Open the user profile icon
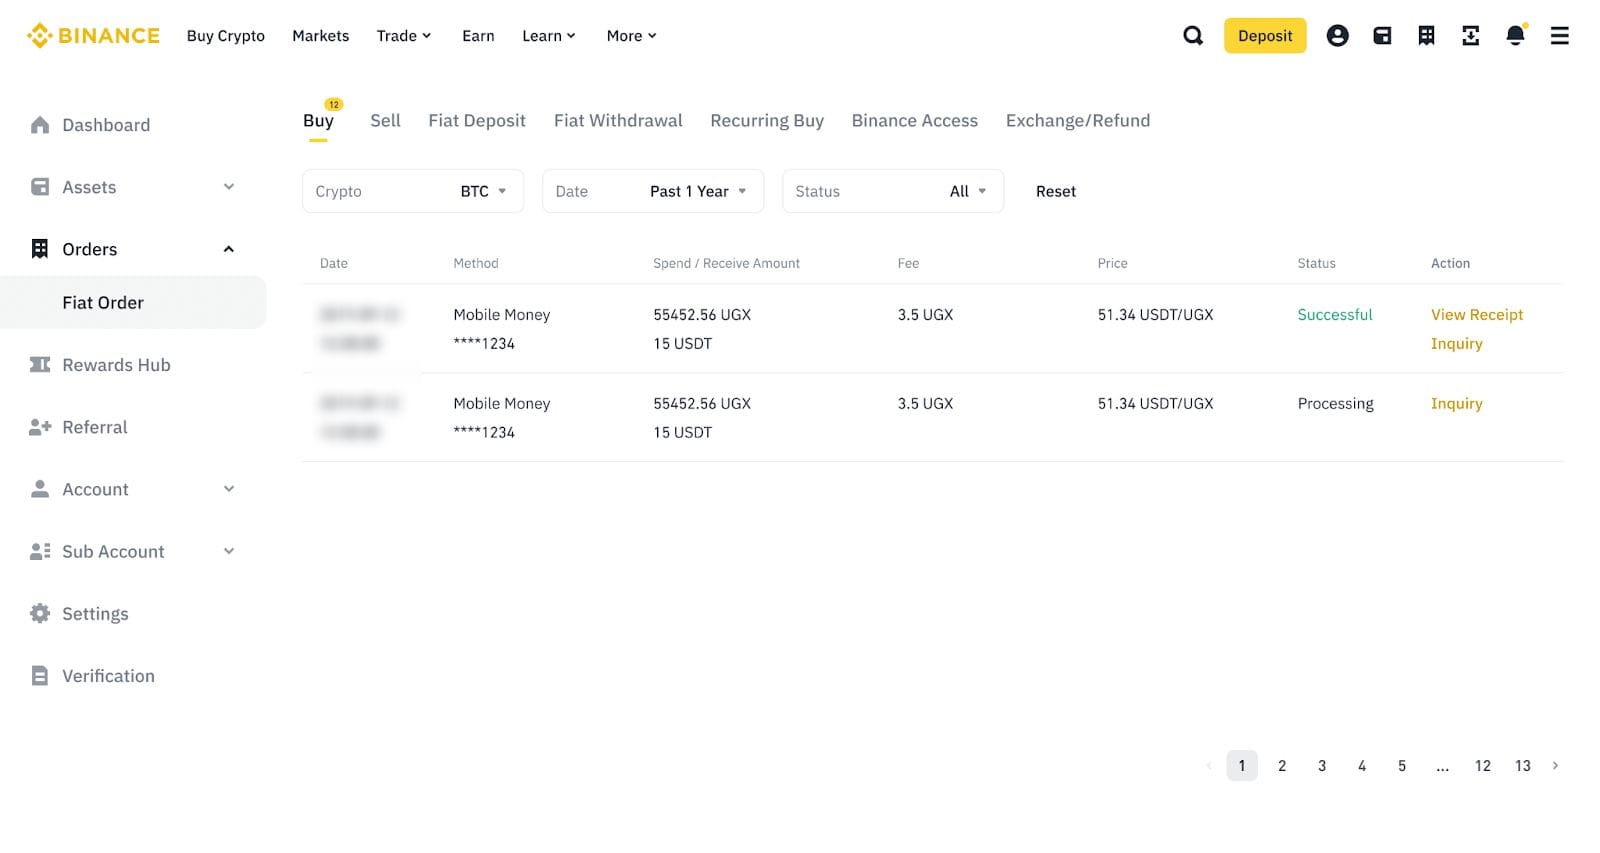This screenshot has width=1600, height=853. click(x=1337, y=36)
